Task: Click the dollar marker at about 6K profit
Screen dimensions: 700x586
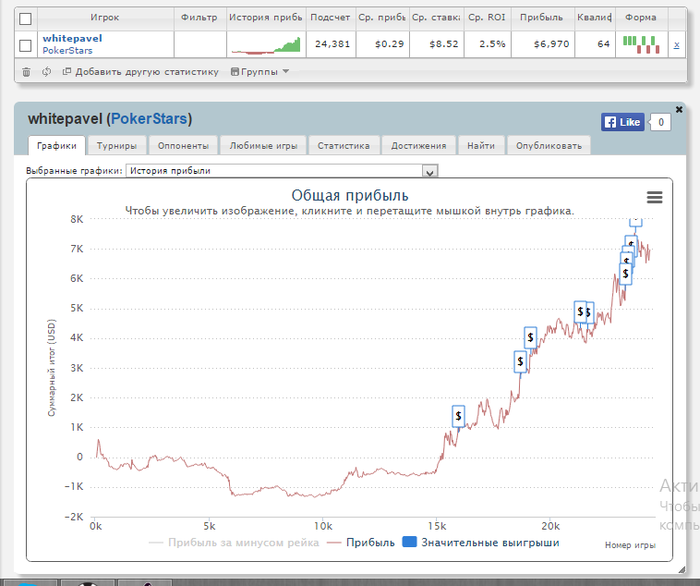Action: (x=625, y=274)
